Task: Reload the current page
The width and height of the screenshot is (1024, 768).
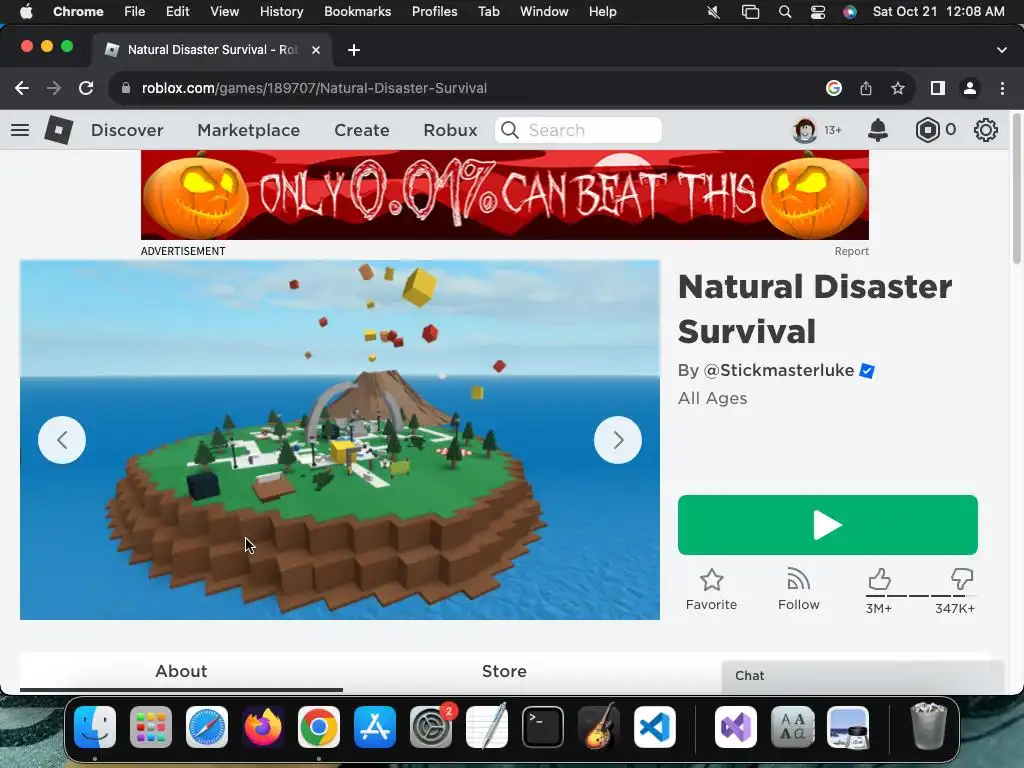Action: click(86, 88)
